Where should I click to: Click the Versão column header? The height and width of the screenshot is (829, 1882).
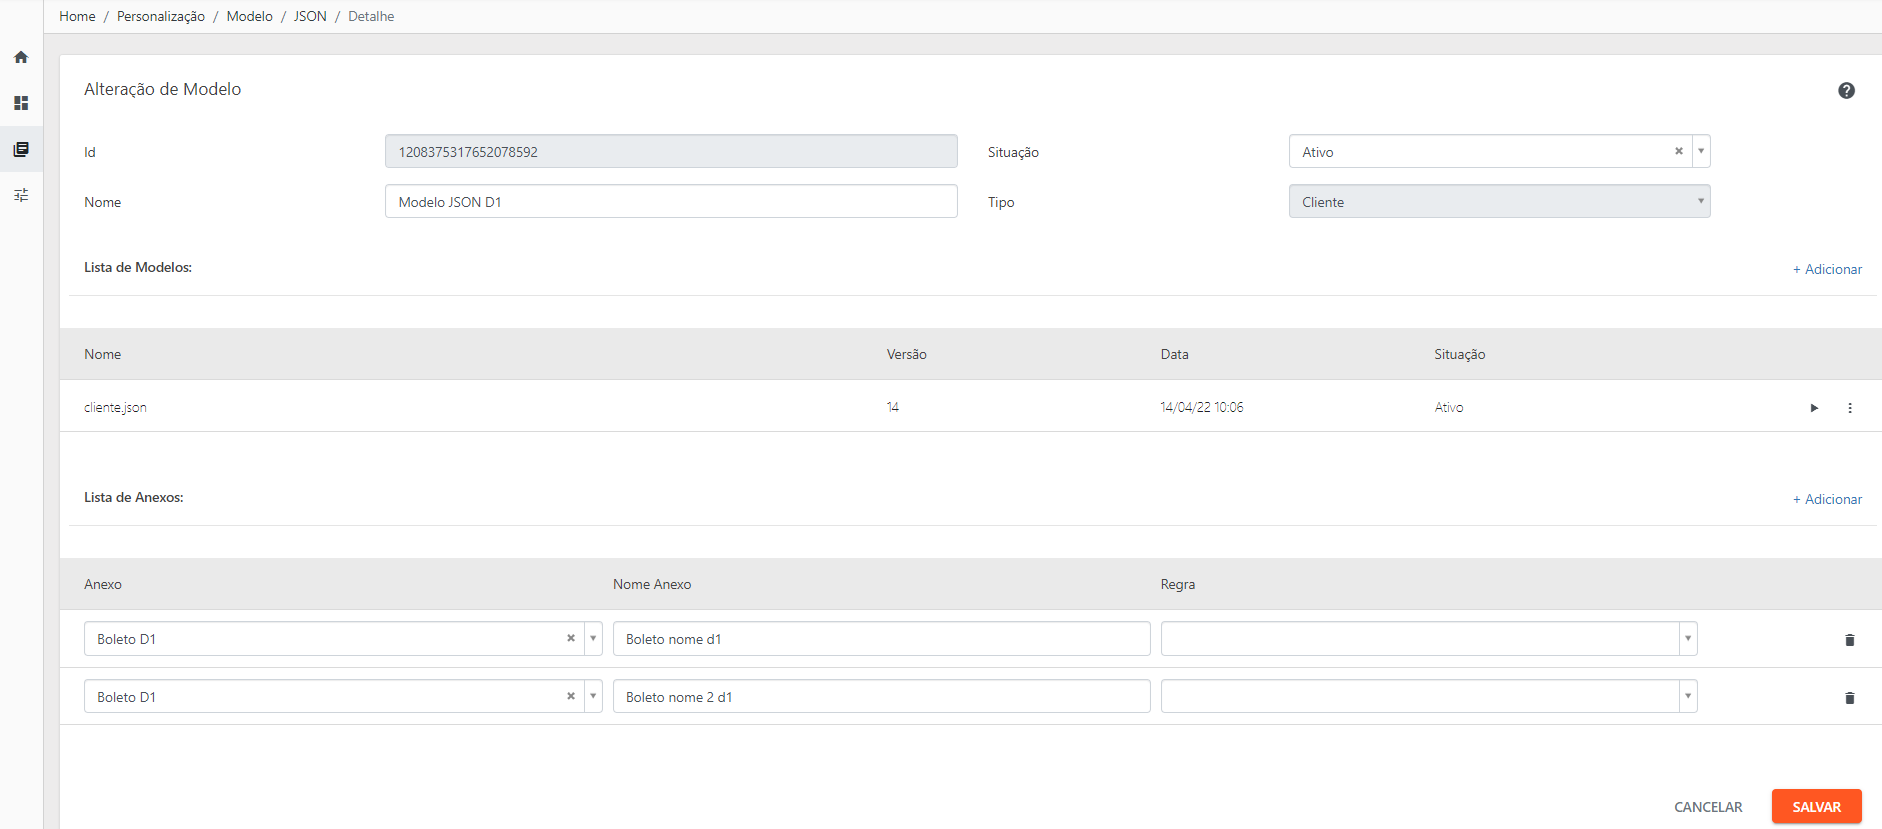pos(907,354)
